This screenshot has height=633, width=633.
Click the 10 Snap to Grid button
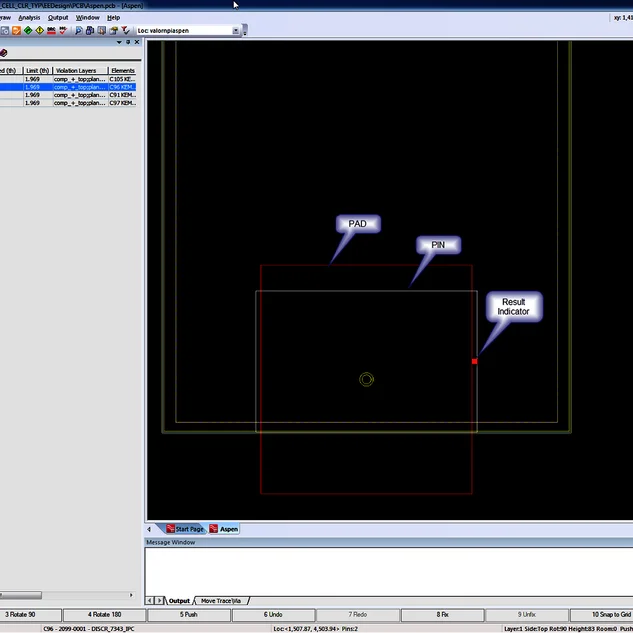click(602, 614)
